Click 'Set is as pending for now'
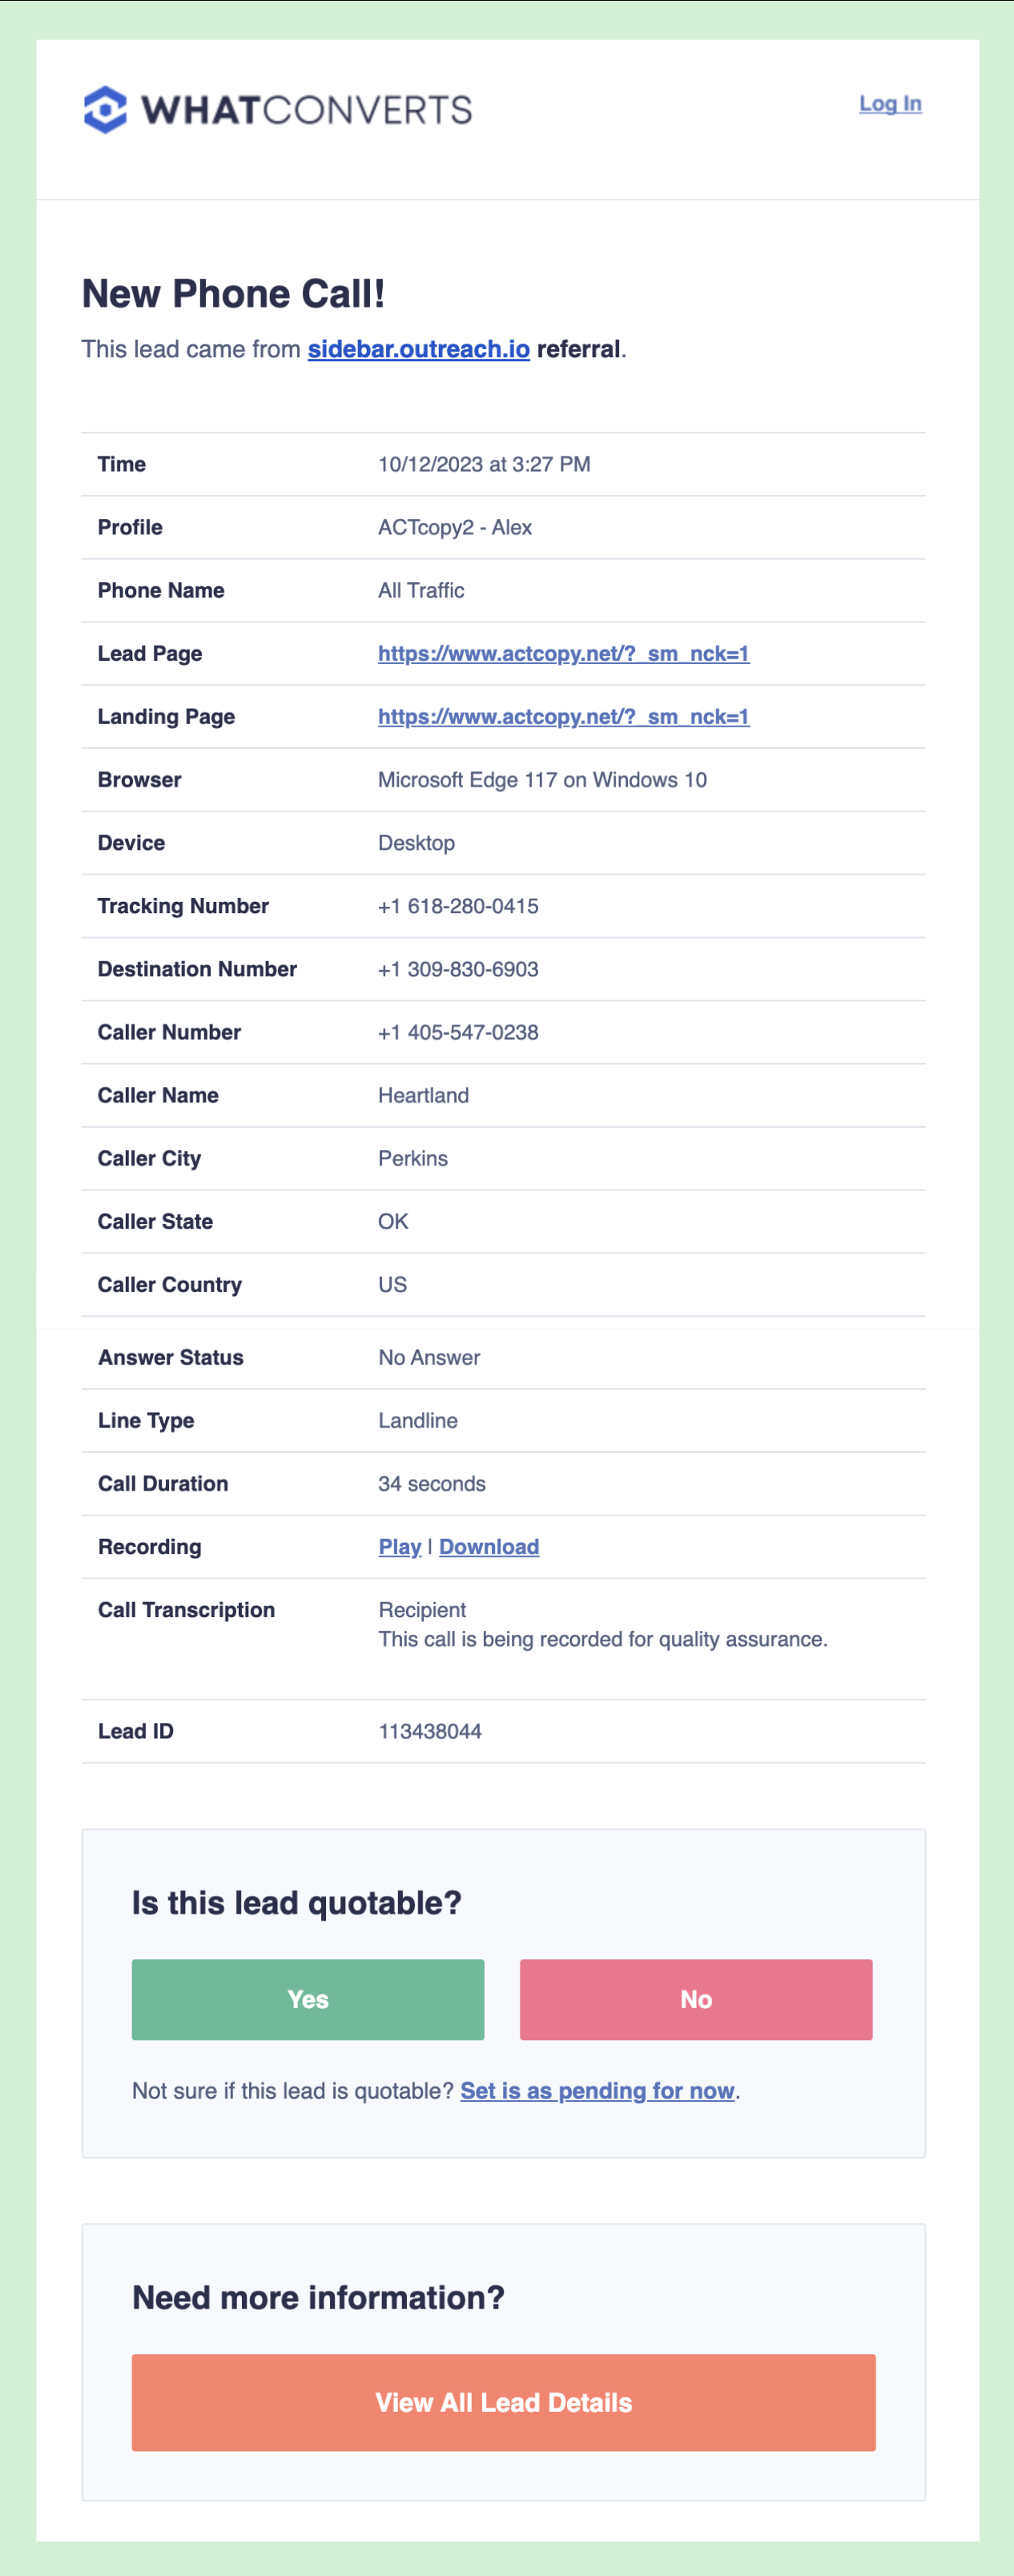The height and width of the screenshot is (2576, 1014). [x=597, y=2091]
